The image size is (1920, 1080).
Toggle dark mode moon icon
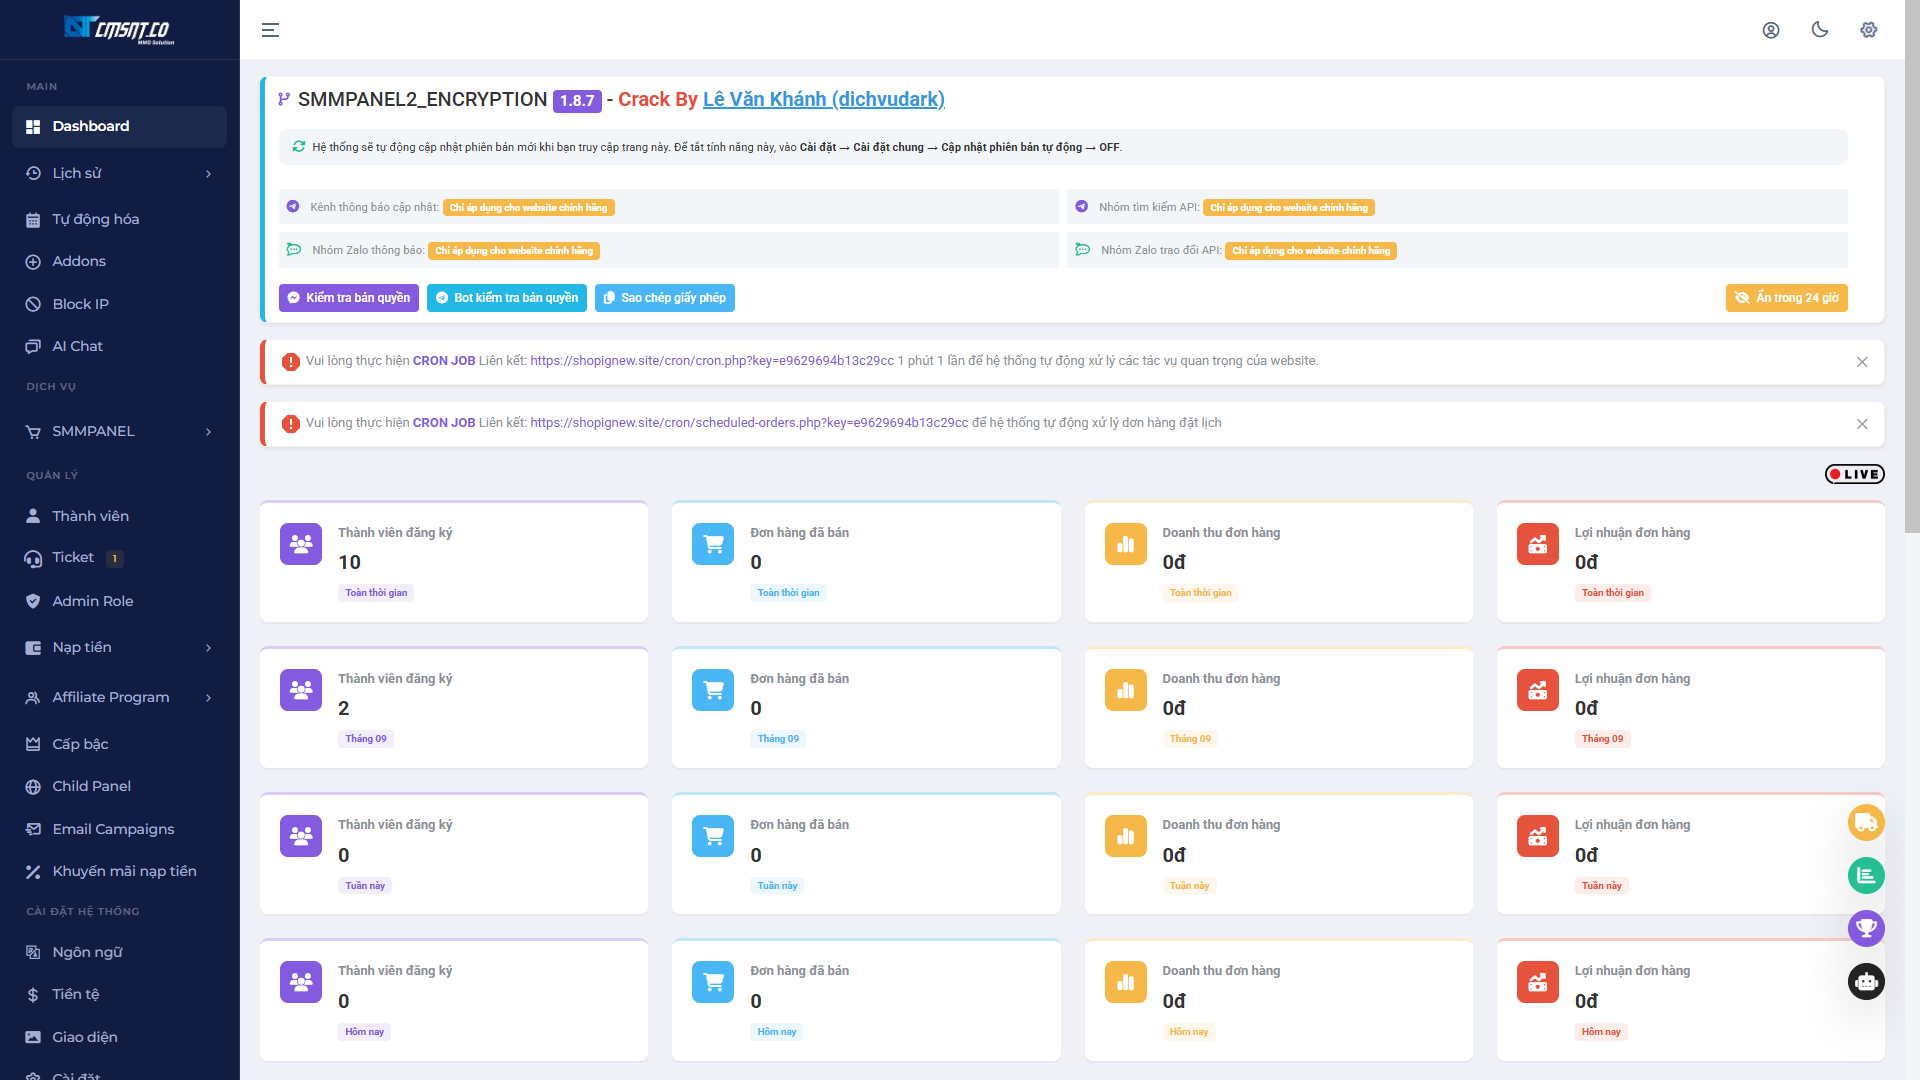coord(1820,30)
